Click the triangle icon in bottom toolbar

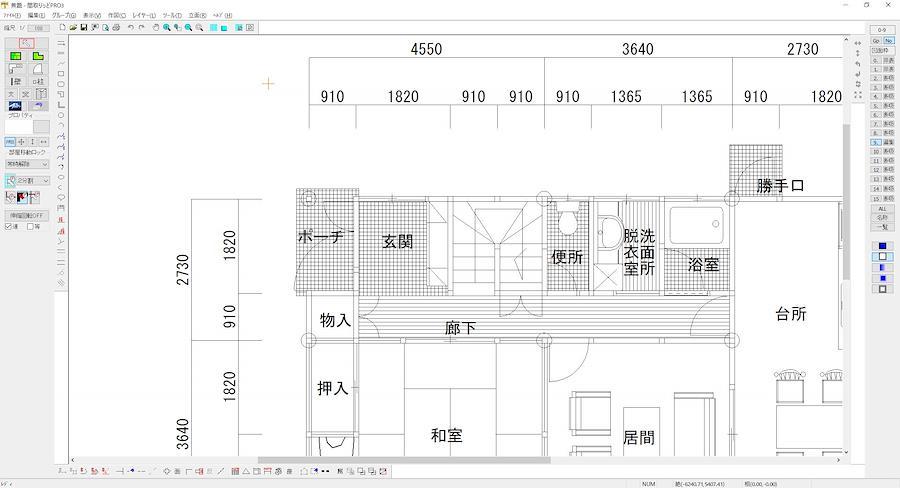[x=246, y=471]
